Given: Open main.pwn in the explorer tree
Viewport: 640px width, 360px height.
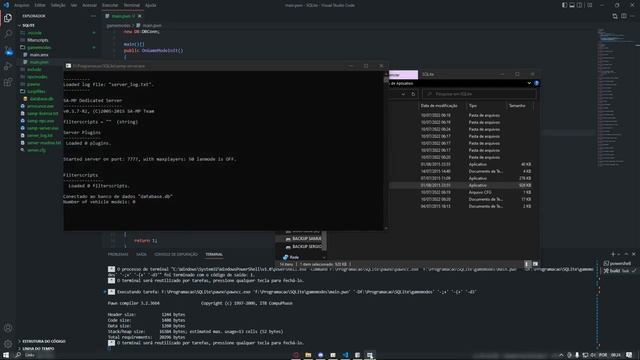Looking at the screenshot, I should coord(39,62).
